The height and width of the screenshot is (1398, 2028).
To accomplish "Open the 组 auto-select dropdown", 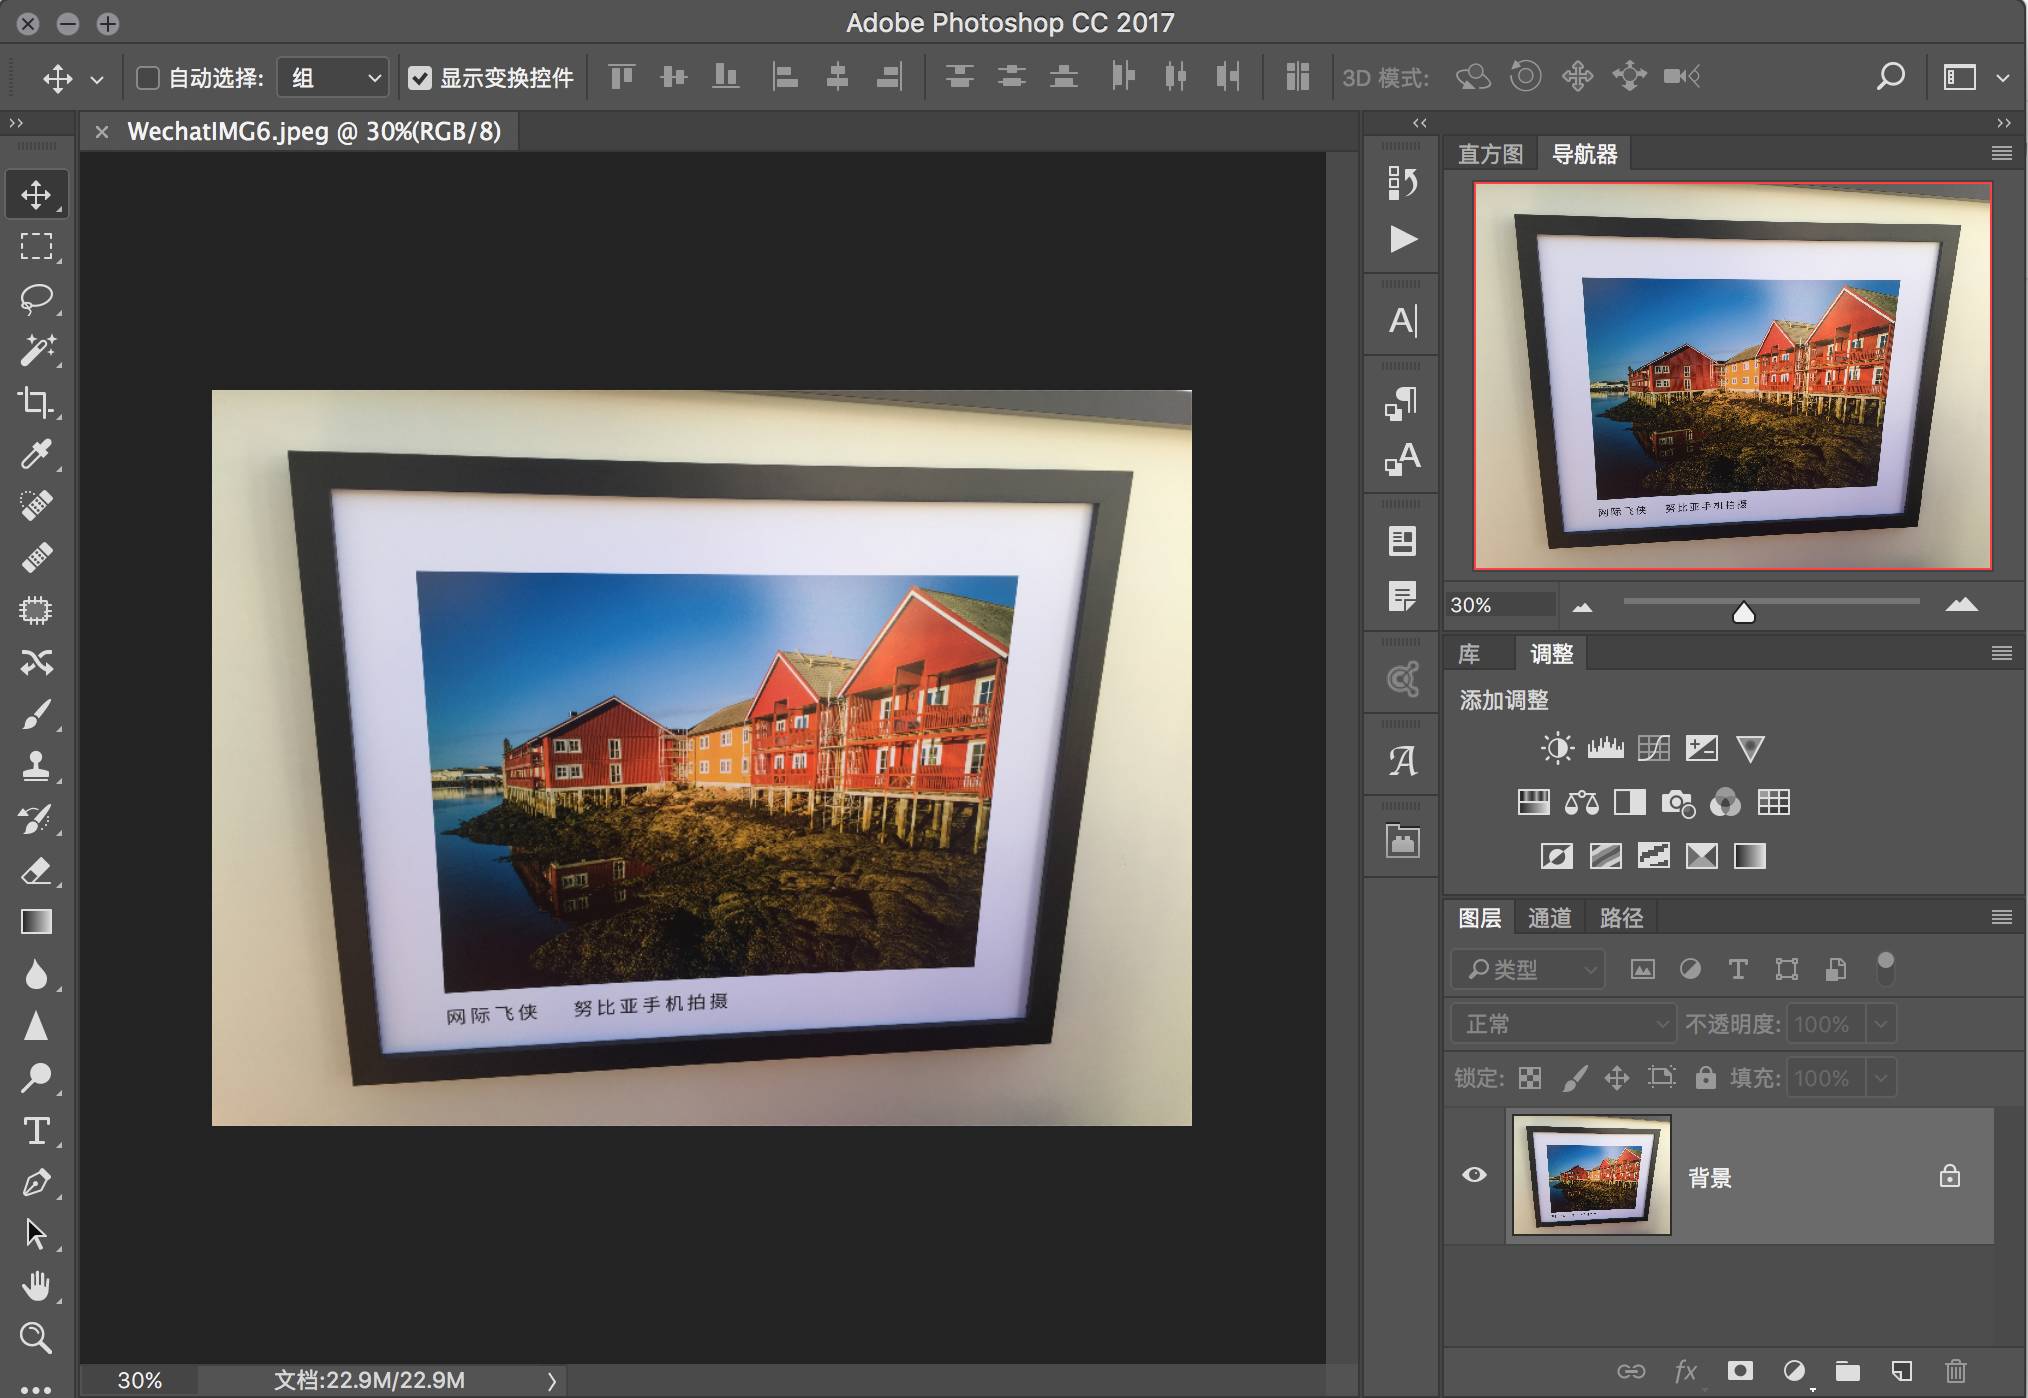I will [x=334, y=78].
